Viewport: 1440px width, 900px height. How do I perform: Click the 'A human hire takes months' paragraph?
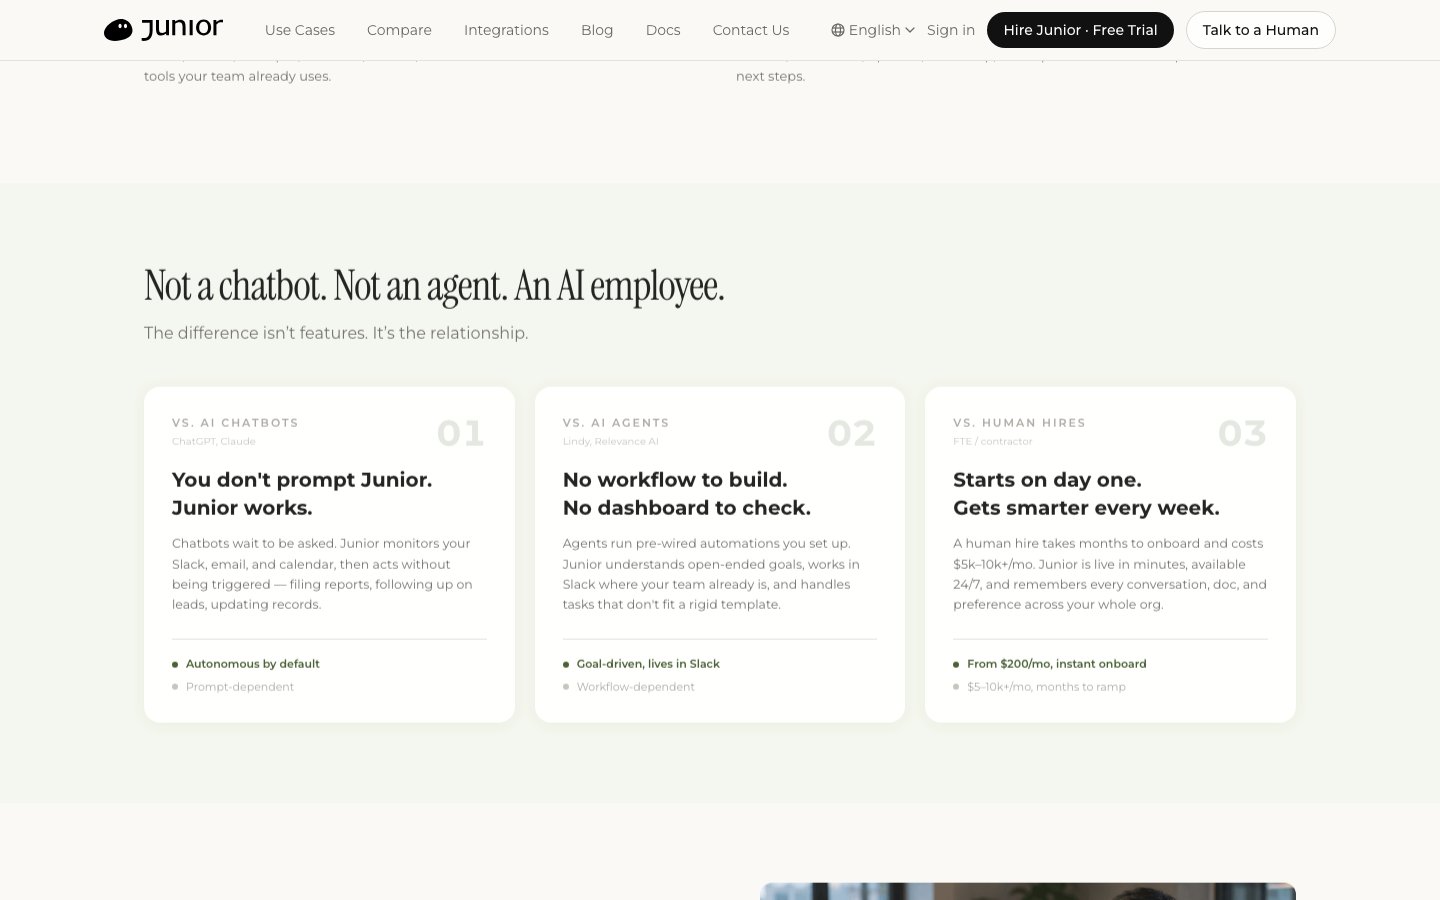click(x=1110, y=574)
